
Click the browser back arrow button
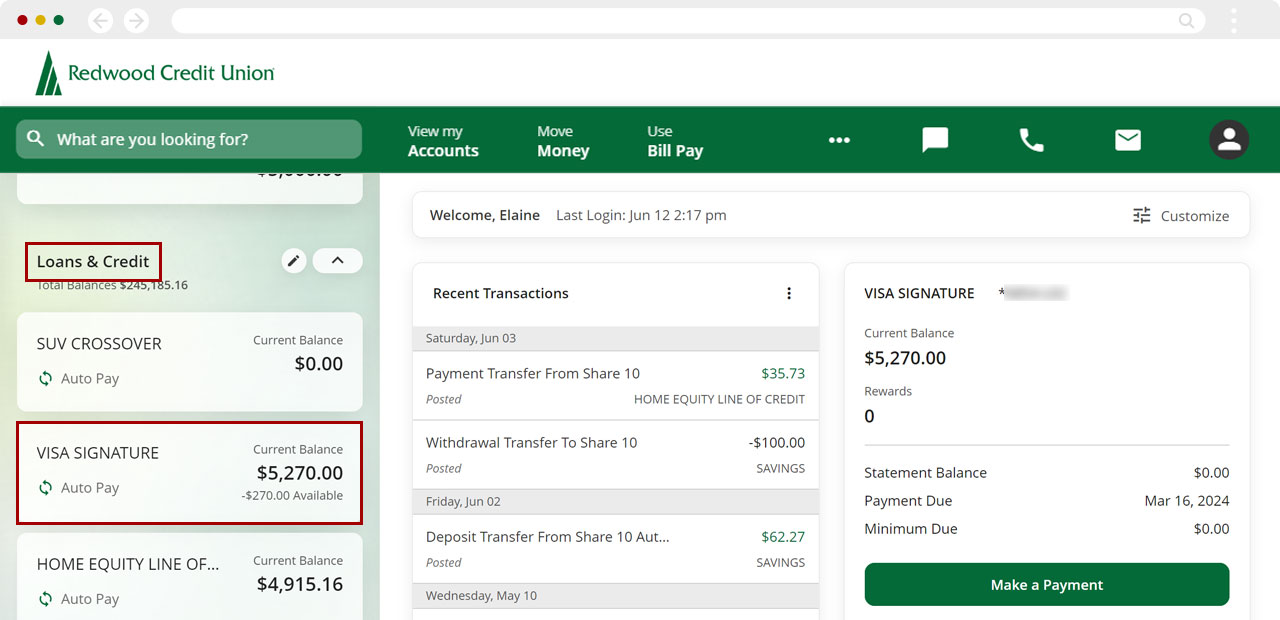pos(100,20)
